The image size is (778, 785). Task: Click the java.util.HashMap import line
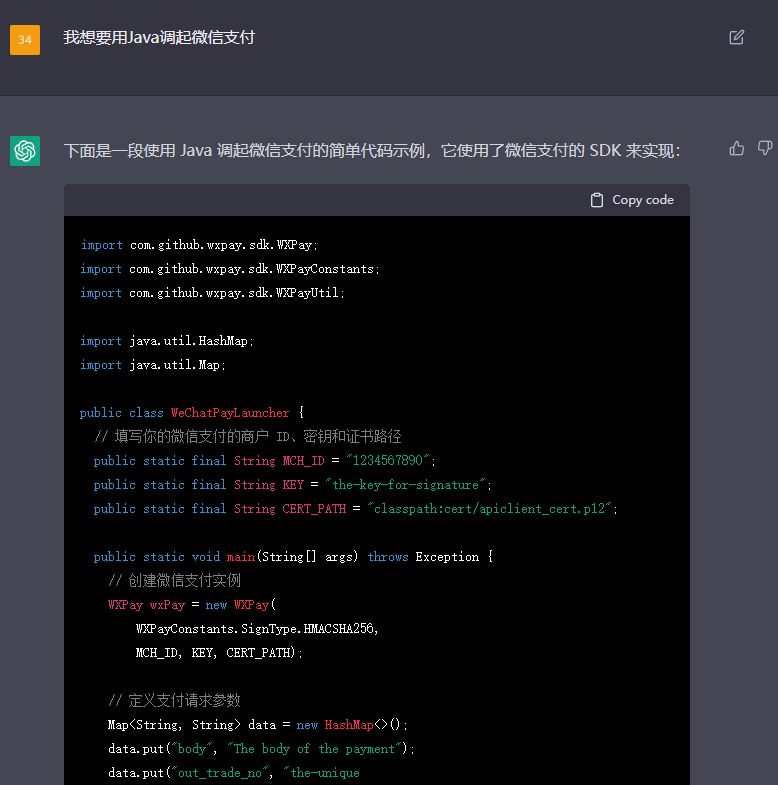[x=167, y=341]
